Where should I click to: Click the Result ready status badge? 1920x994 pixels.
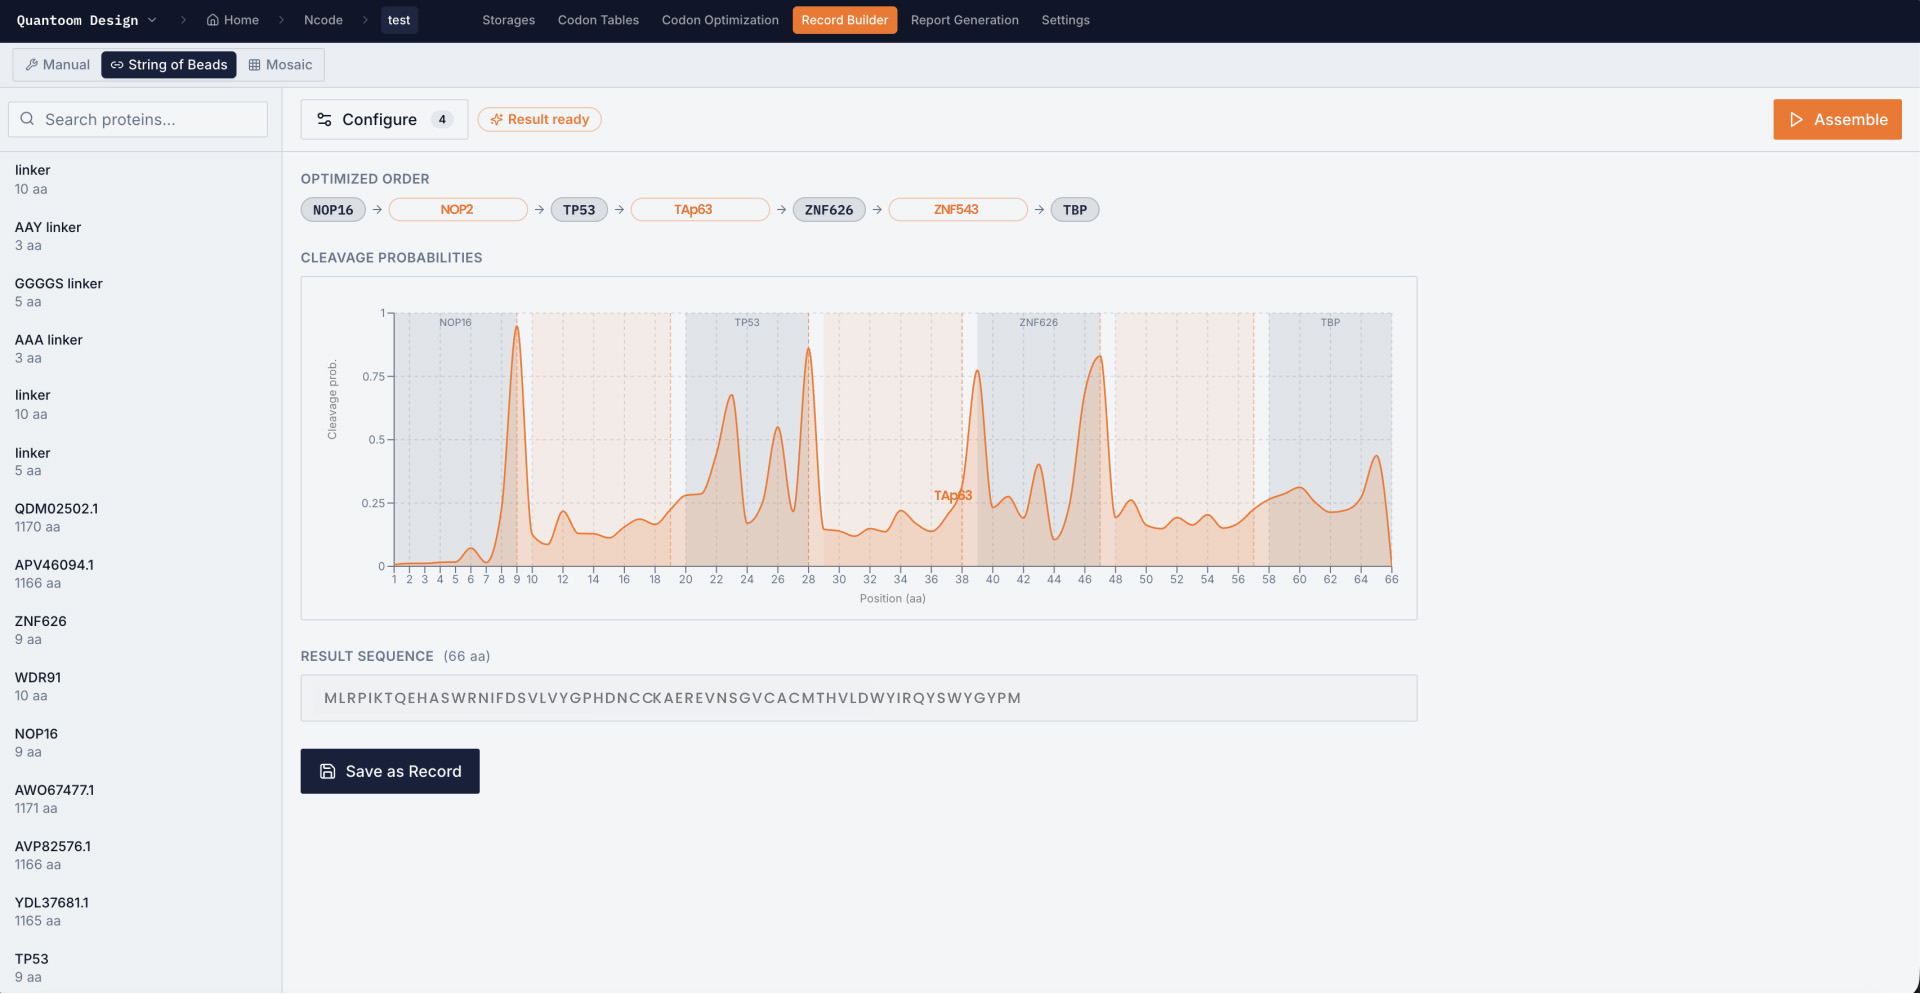[539, 119]
